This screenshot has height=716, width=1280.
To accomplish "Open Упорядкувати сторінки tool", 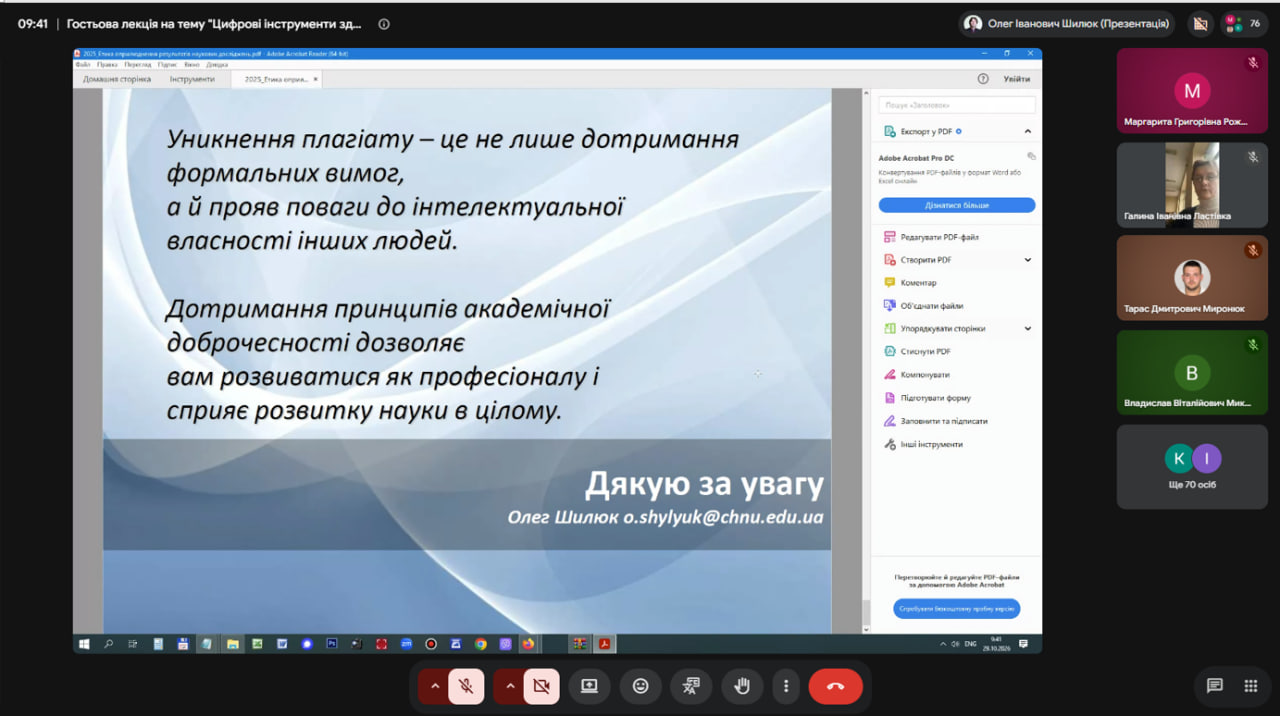I will pyautogui.click(x=935, y=329).
